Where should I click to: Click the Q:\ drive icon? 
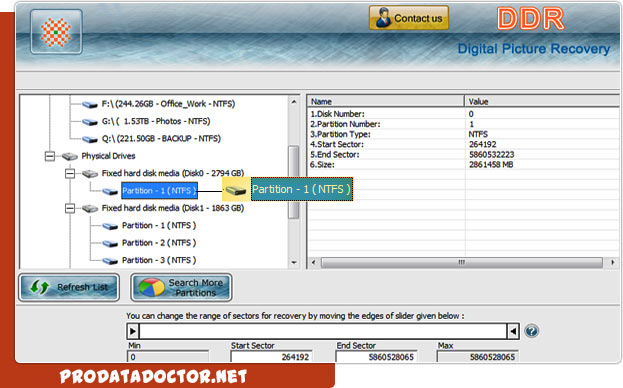tap(90, 139)
